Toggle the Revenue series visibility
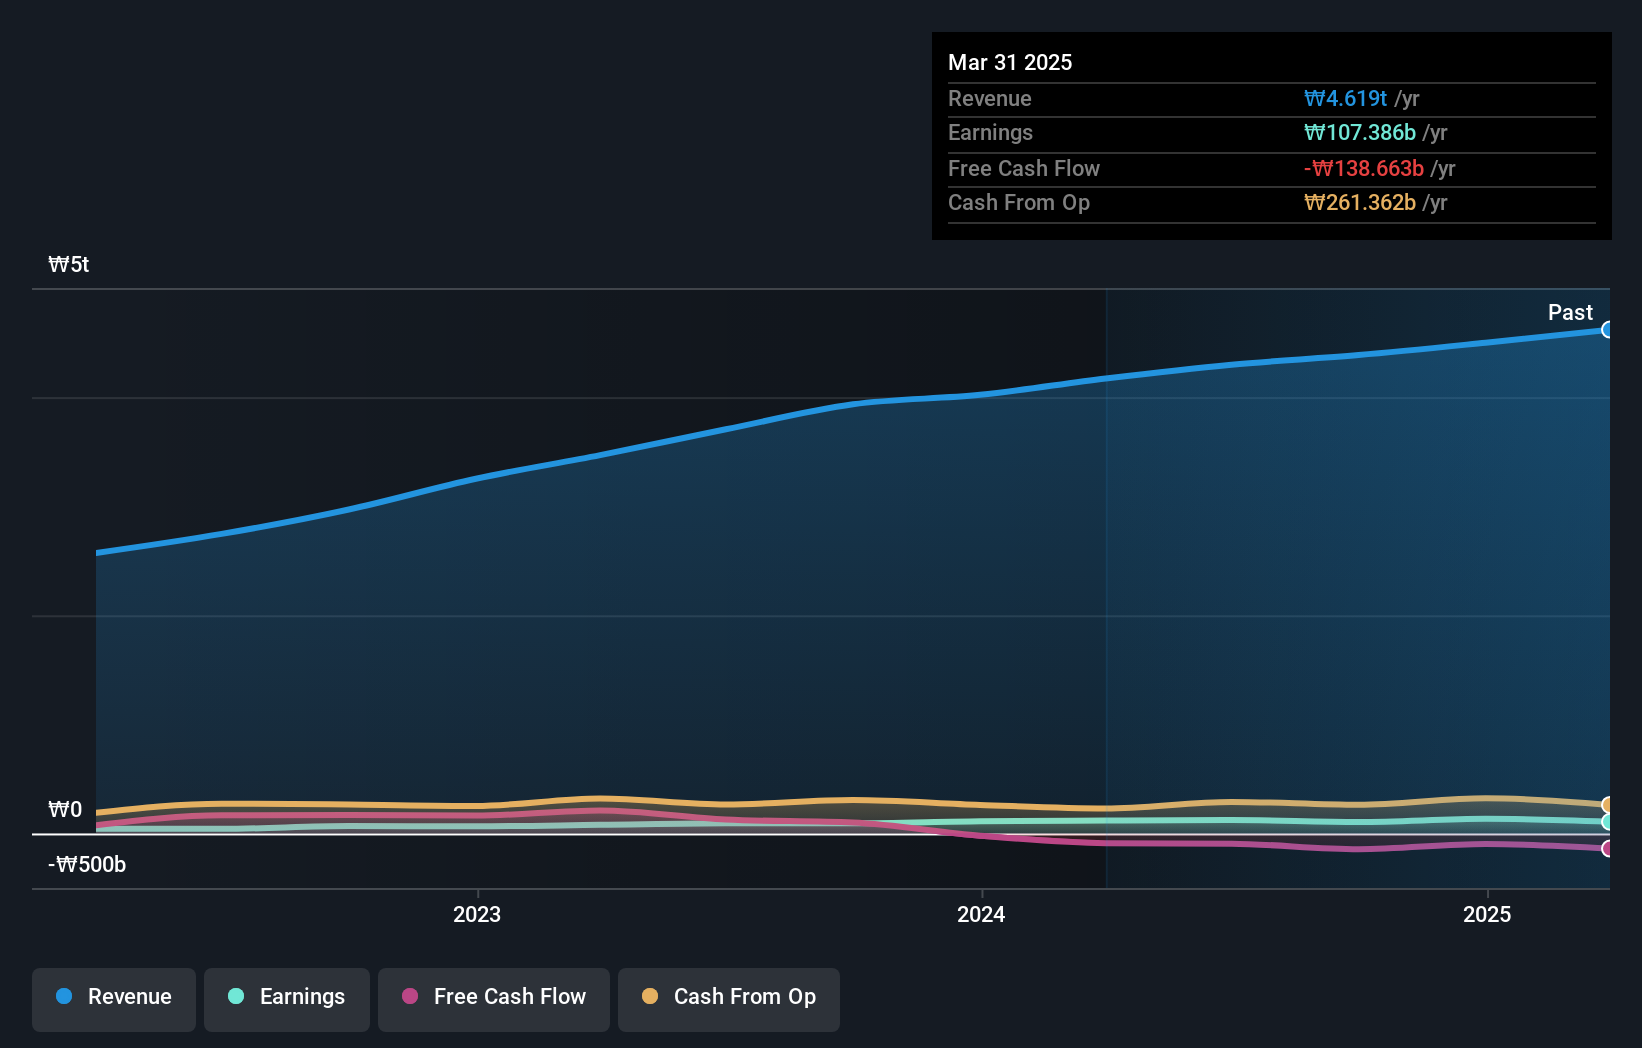 tap(113, 997)
